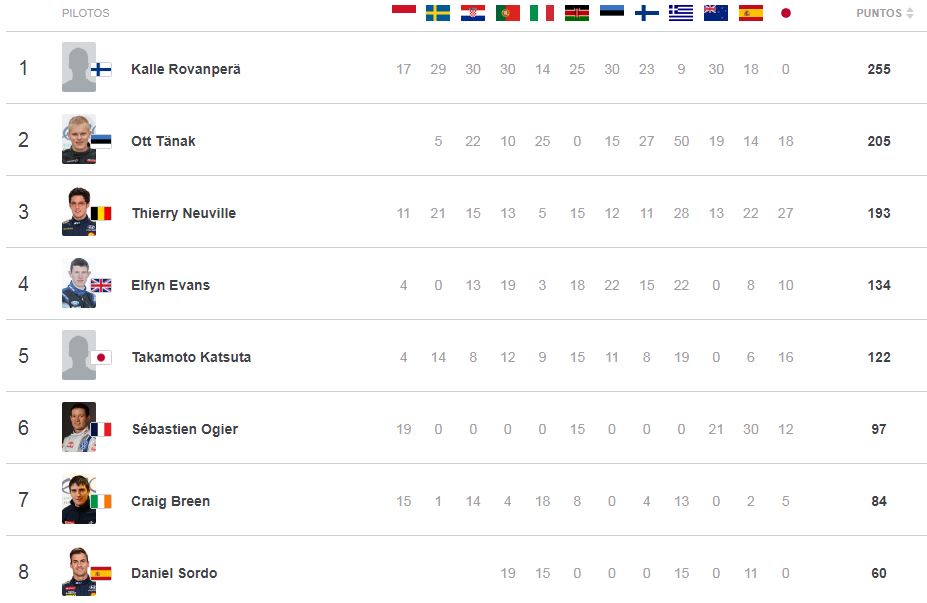Click Elfyn Evans' profile photo

[77, 282]
